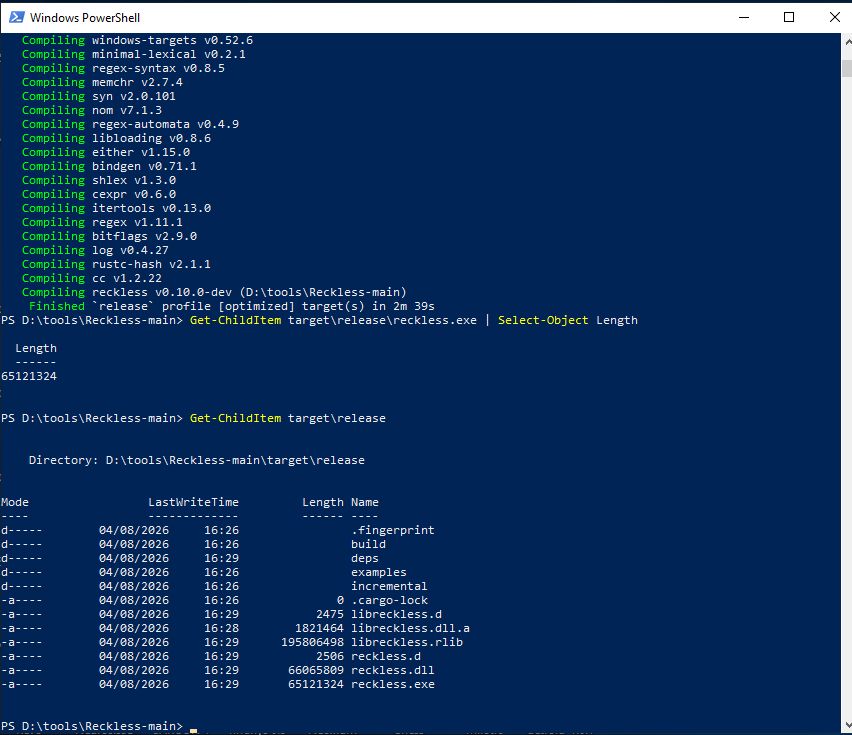Click the 'reckless.dll' file name
852x735 pixels.
point(393,670)
